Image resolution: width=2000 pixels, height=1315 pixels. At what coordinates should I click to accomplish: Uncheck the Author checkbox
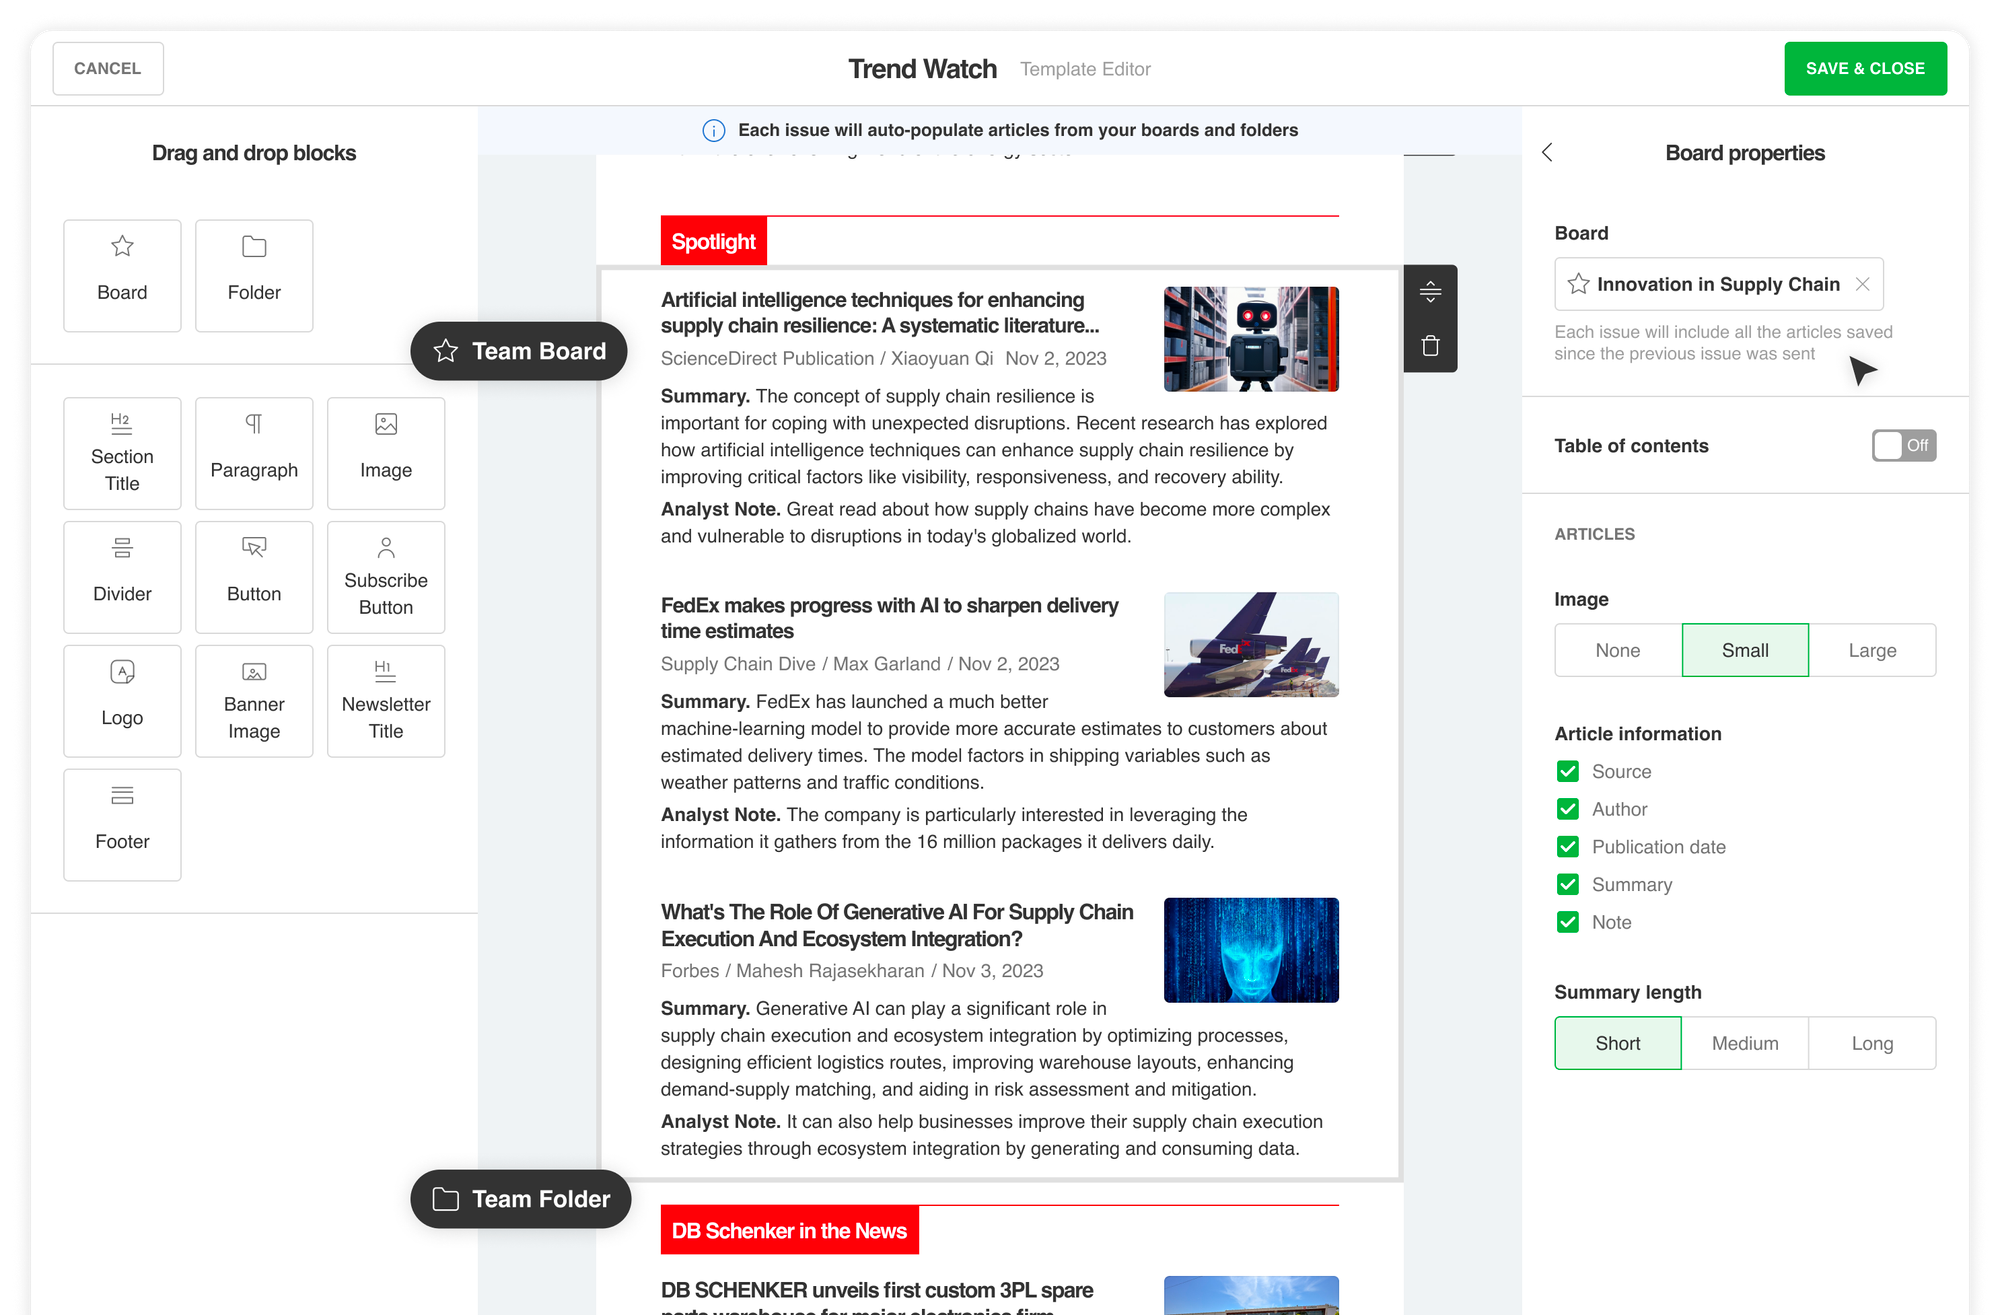click(x=1568, y=809)
